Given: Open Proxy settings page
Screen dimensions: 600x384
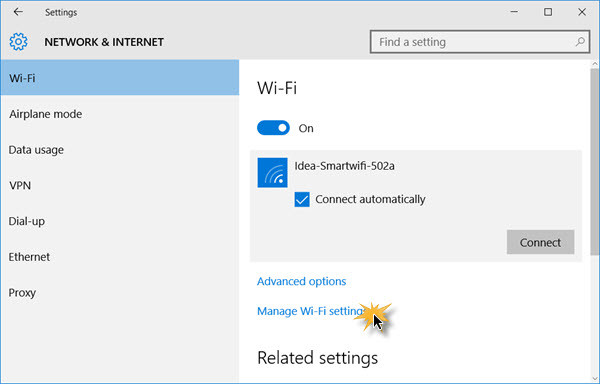Looking at the screenshot, I should pyautogui.click(x=120, y=293).
